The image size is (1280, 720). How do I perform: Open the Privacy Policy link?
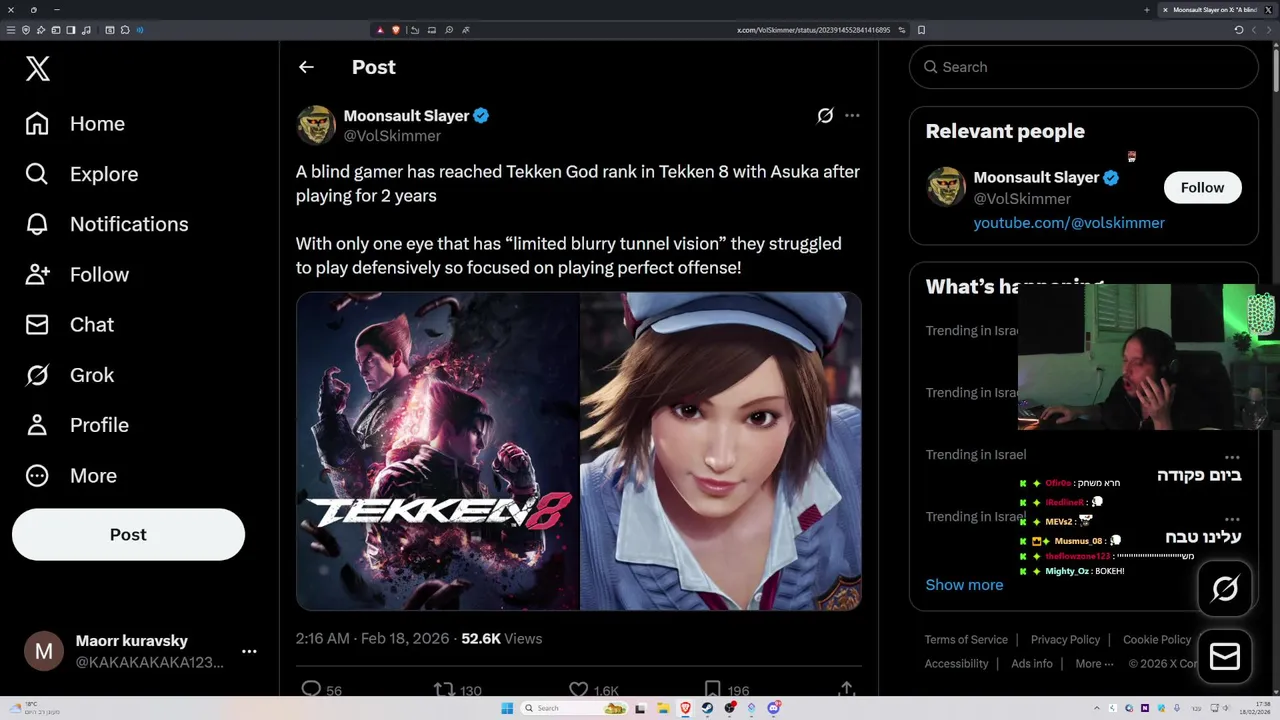(1065, 640)
